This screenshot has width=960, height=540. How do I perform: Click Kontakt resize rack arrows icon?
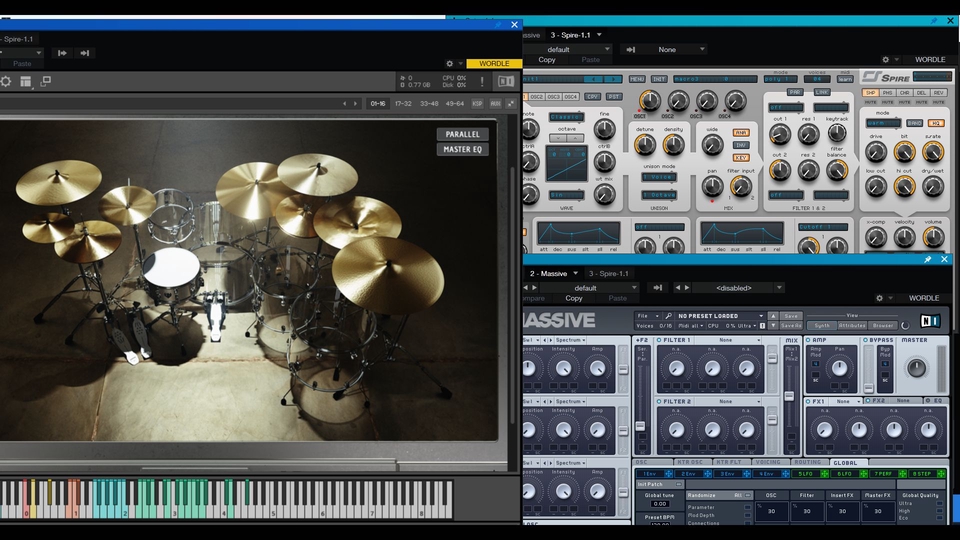click(x=511, y=103)
